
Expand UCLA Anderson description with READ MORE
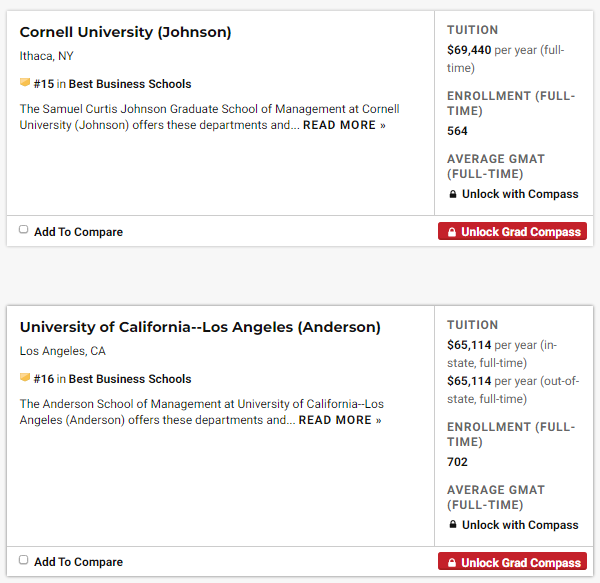340,420
